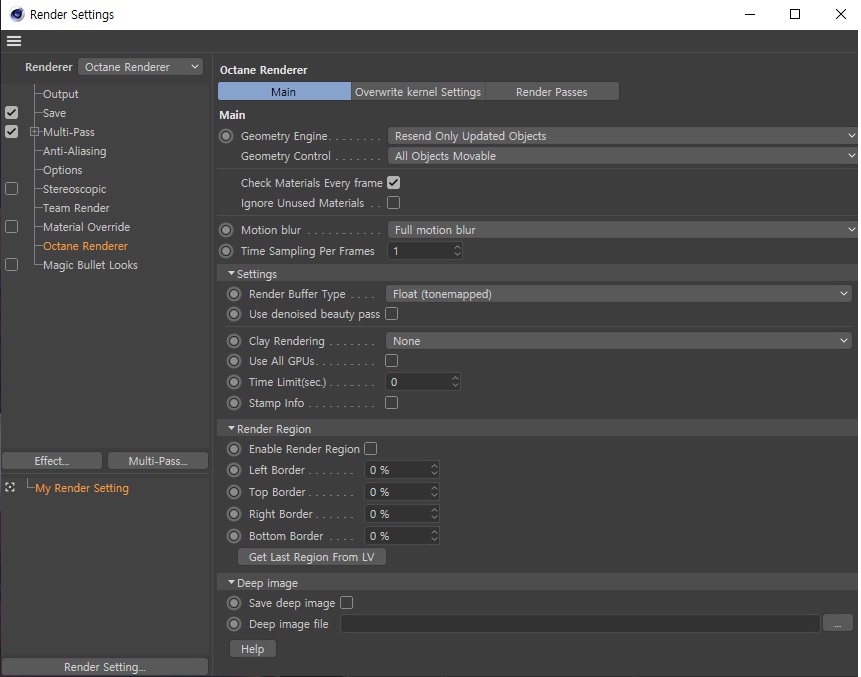Click Get Last Region From LV button
The image size is (861, 677).
312,557
